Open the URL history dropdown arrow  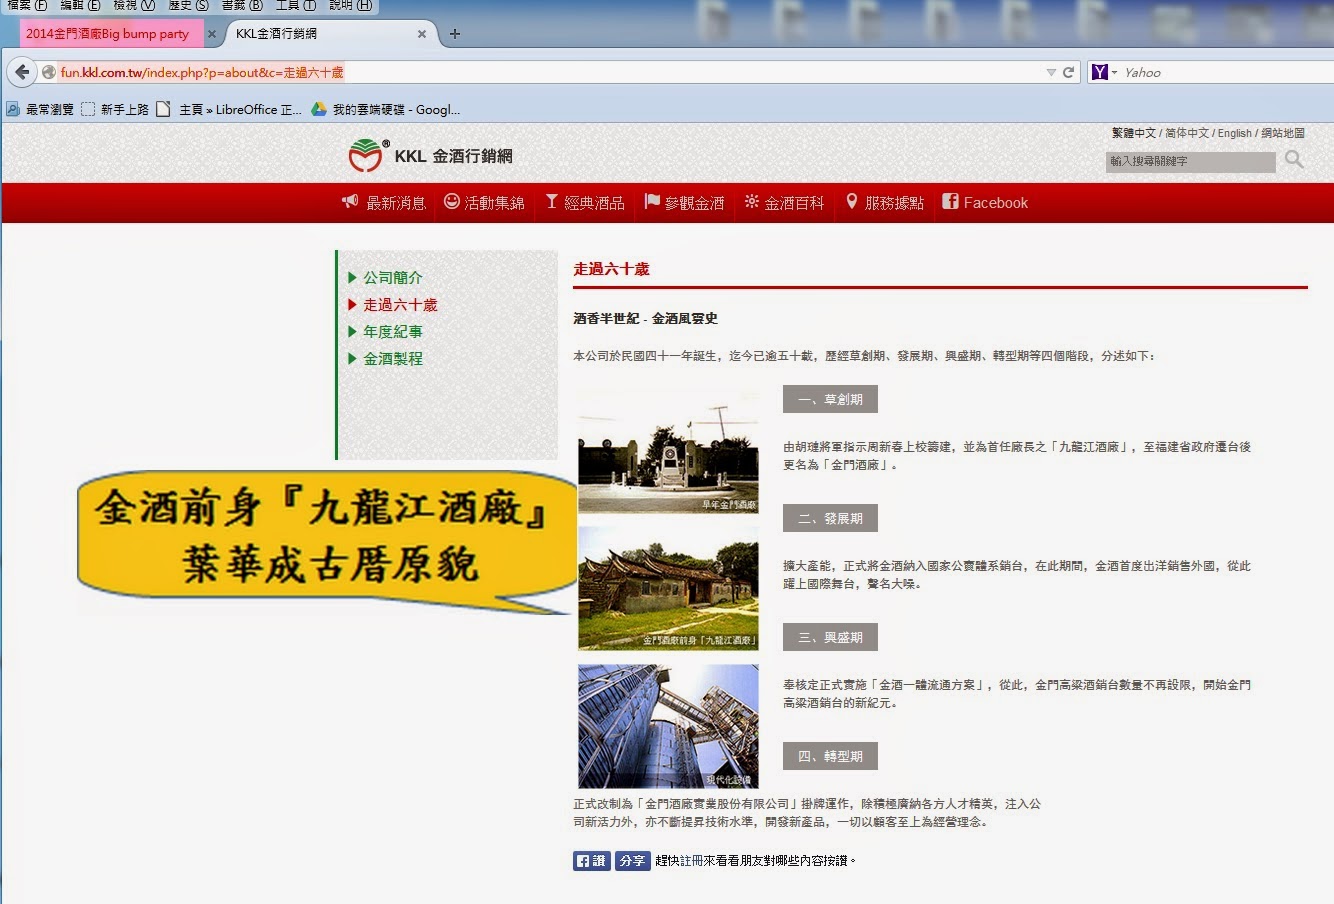(1051, 72)
